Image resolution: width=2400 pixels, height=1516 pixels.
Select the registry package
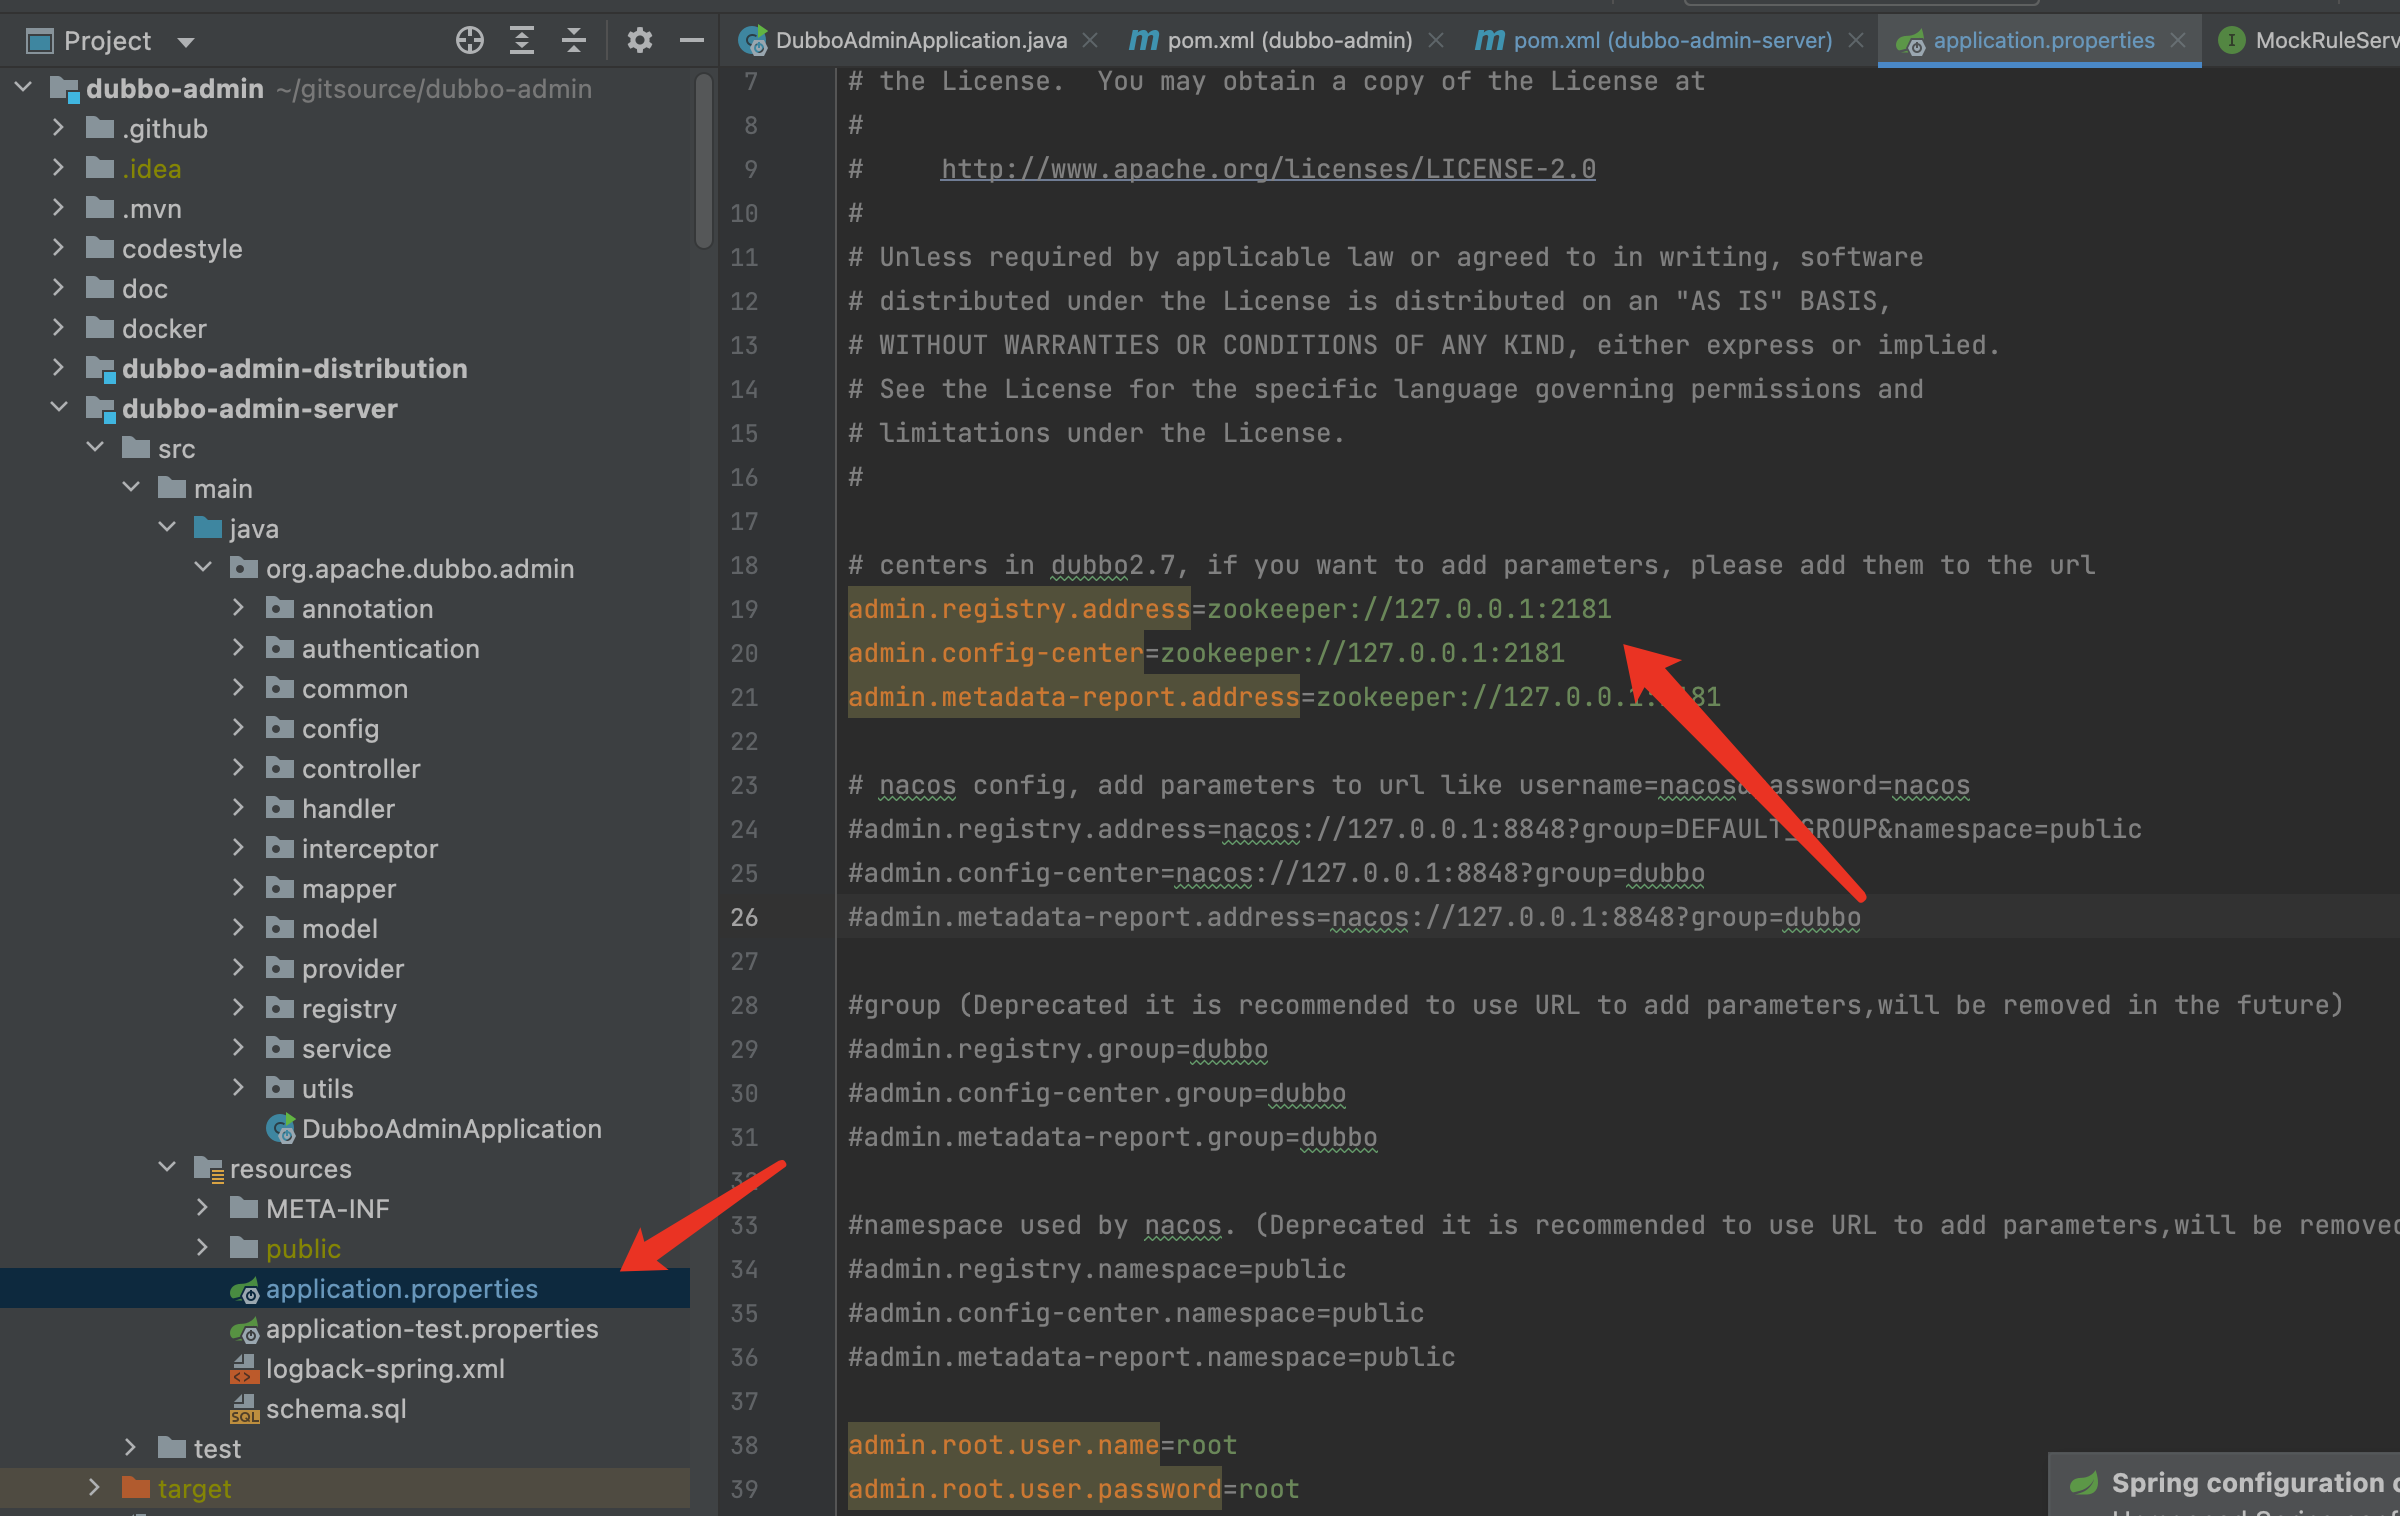click(349, 1008)
